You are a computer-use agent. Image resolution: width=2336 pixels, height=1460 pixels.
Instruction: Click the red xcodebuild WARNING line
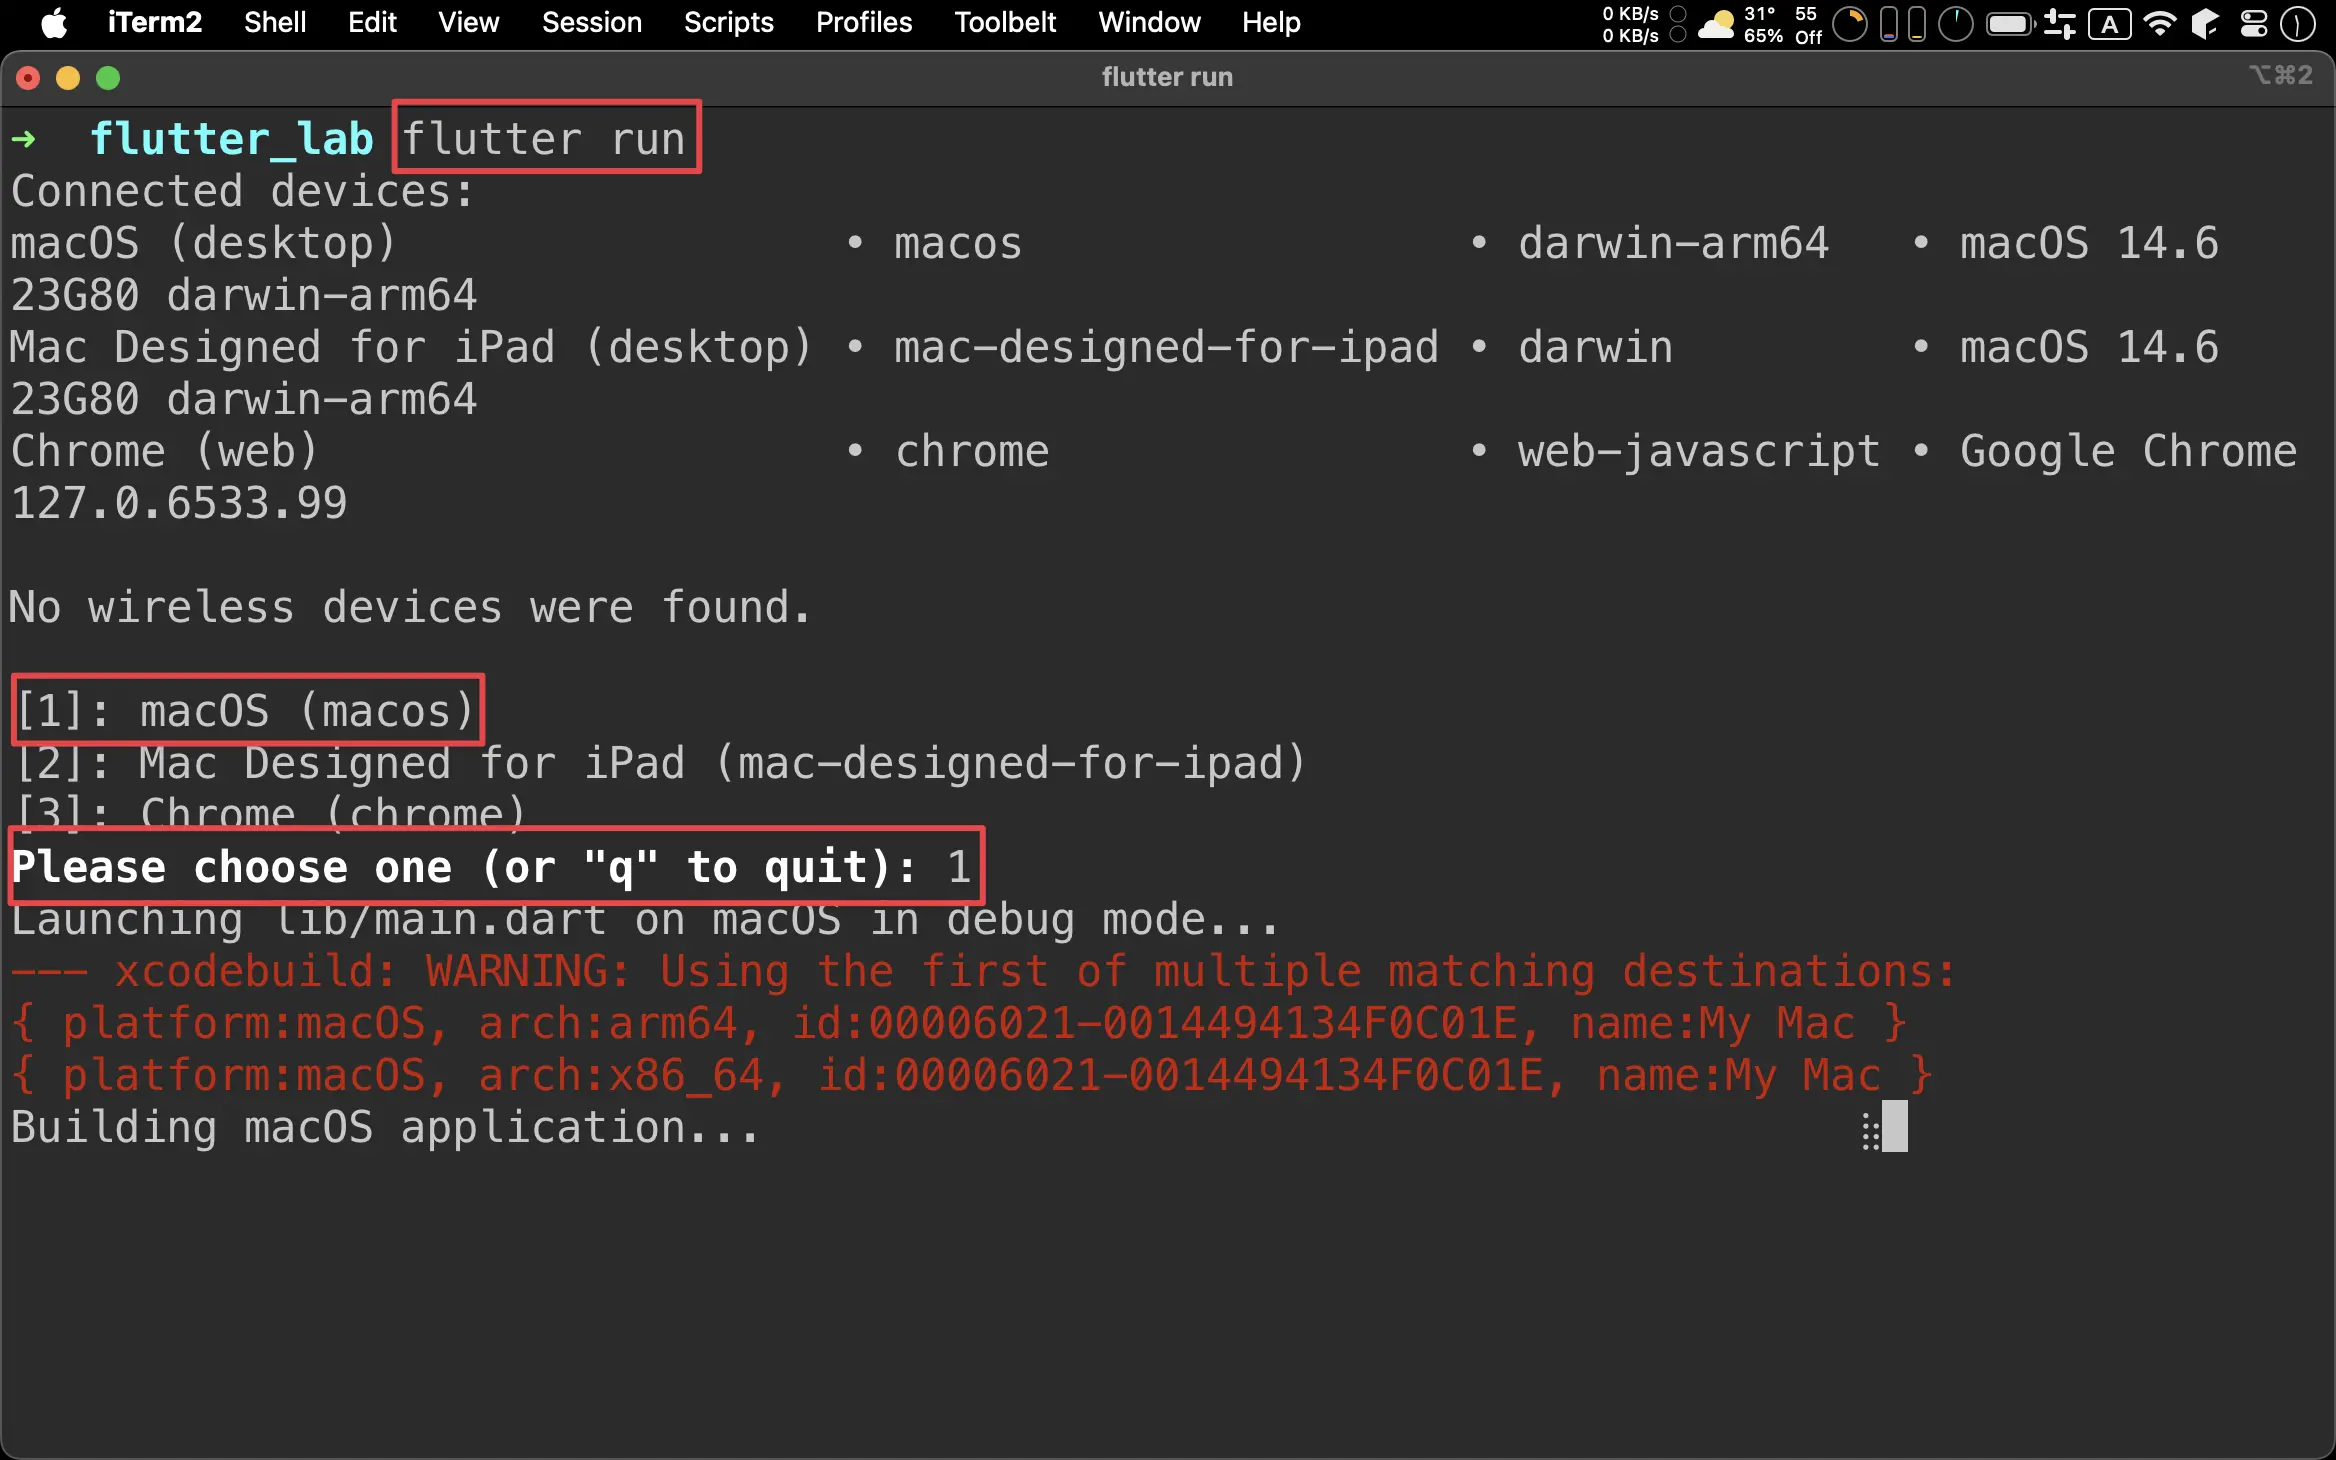pyautogui.click(x=984, y=971)
